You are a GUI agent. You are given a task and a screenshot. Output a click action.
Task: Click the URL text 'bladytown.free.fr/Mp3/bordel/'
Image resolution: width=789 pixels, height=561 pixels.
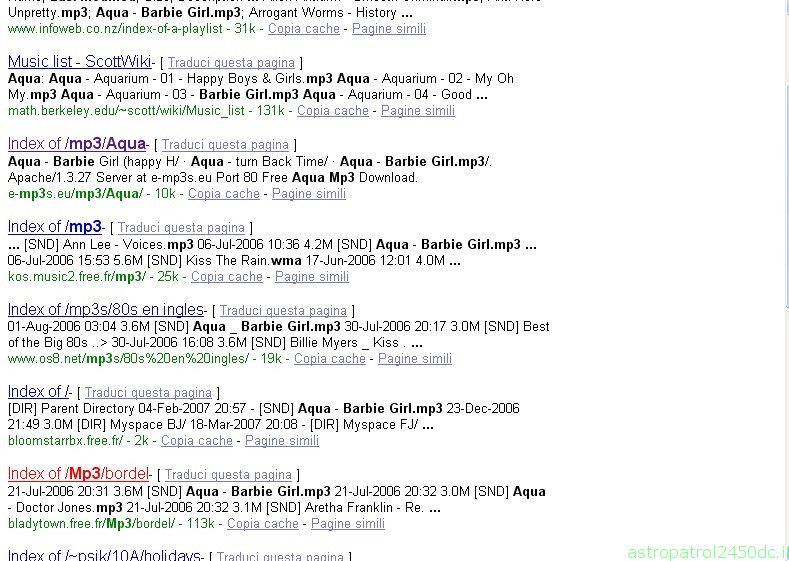92,524
